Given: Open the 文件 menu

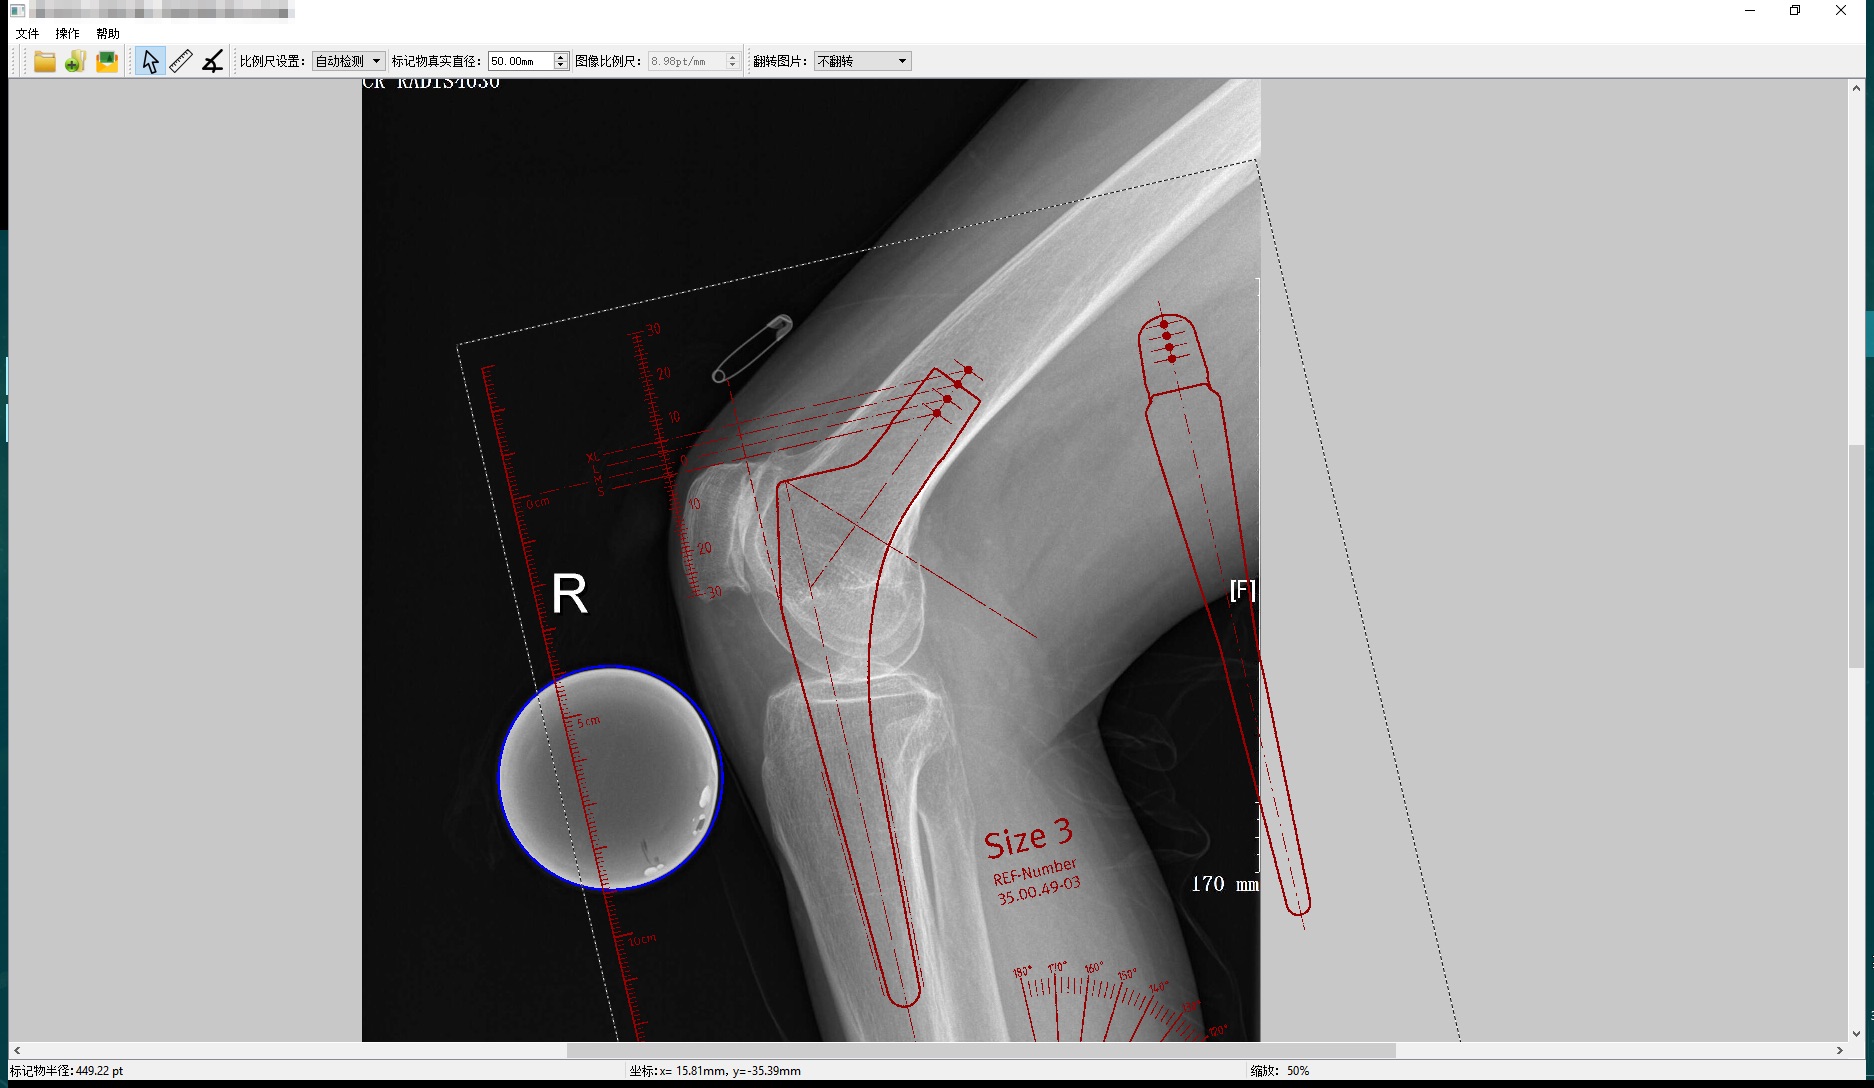Looking at the screenshot, I should 27,33.
